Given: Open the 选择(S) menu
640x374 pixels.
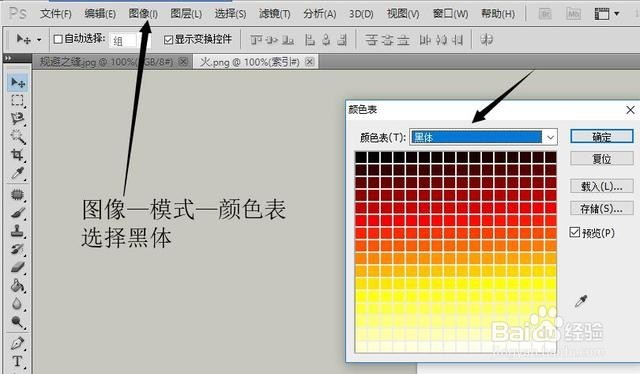Looking at the screenshot, I should click(230, 14).
